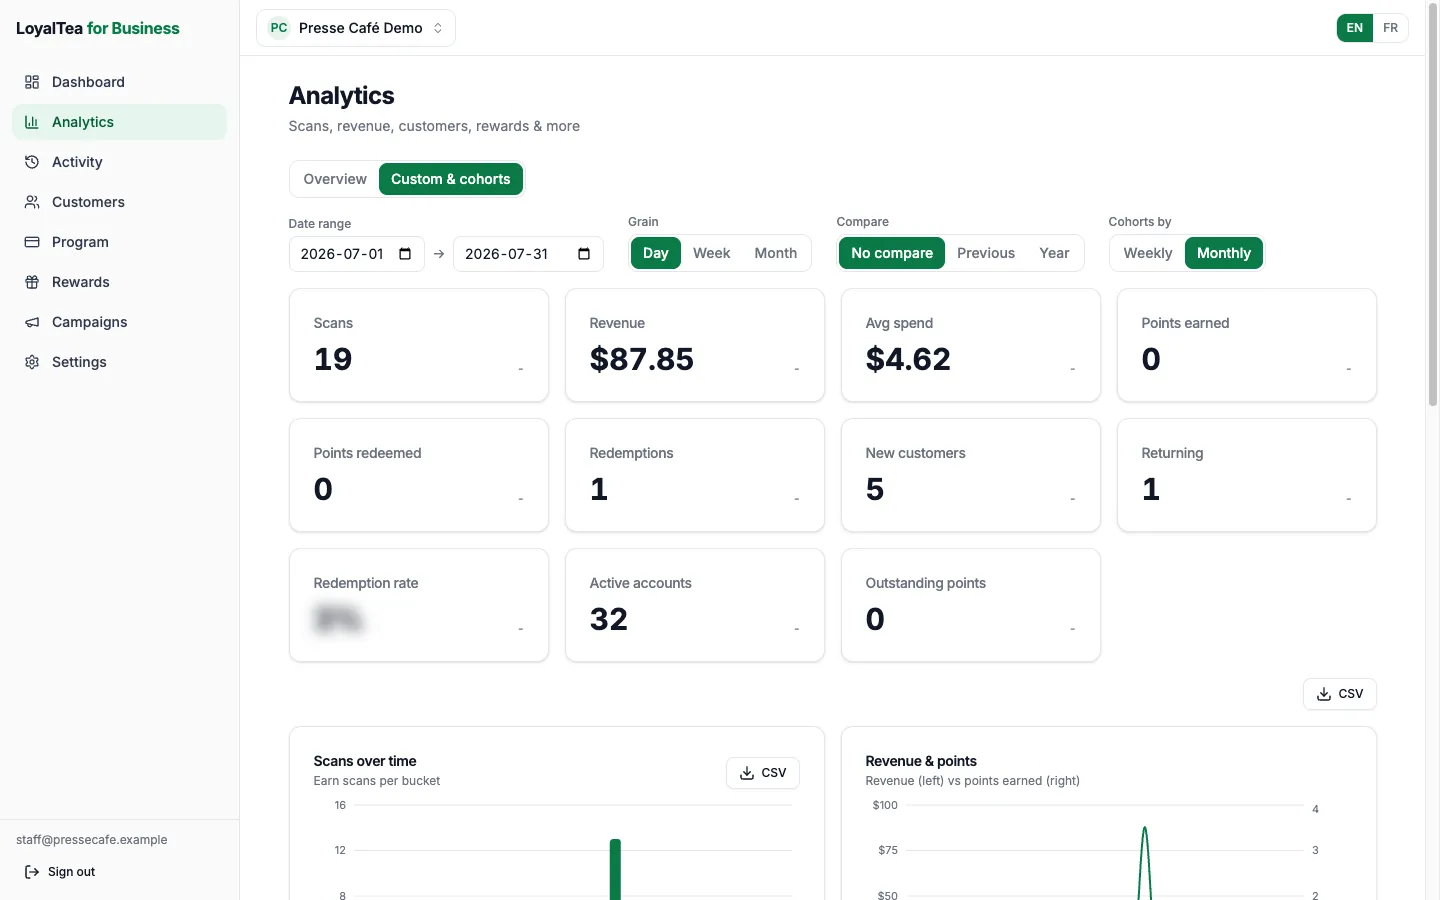Viewport: 1440px width, 900px height.
Task: Click the LoyalTea for Business logo
Action: pyautogui.click(x=98, y=28)
